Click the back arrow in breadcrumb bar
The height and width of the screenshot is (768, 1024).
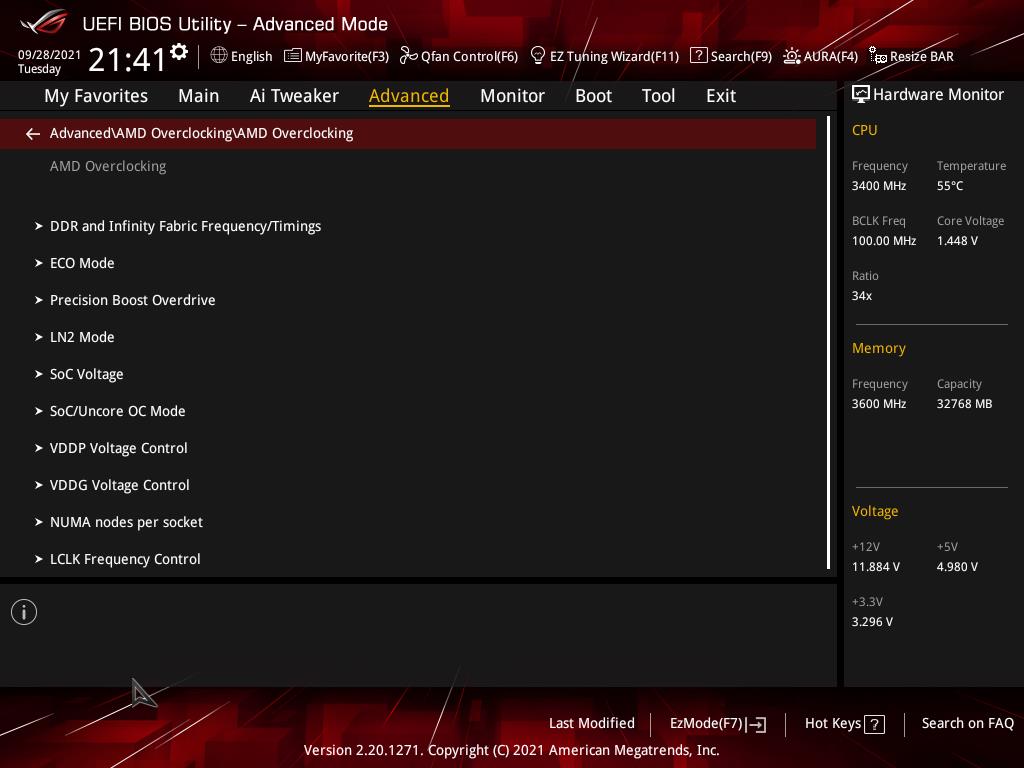[33, 134]
